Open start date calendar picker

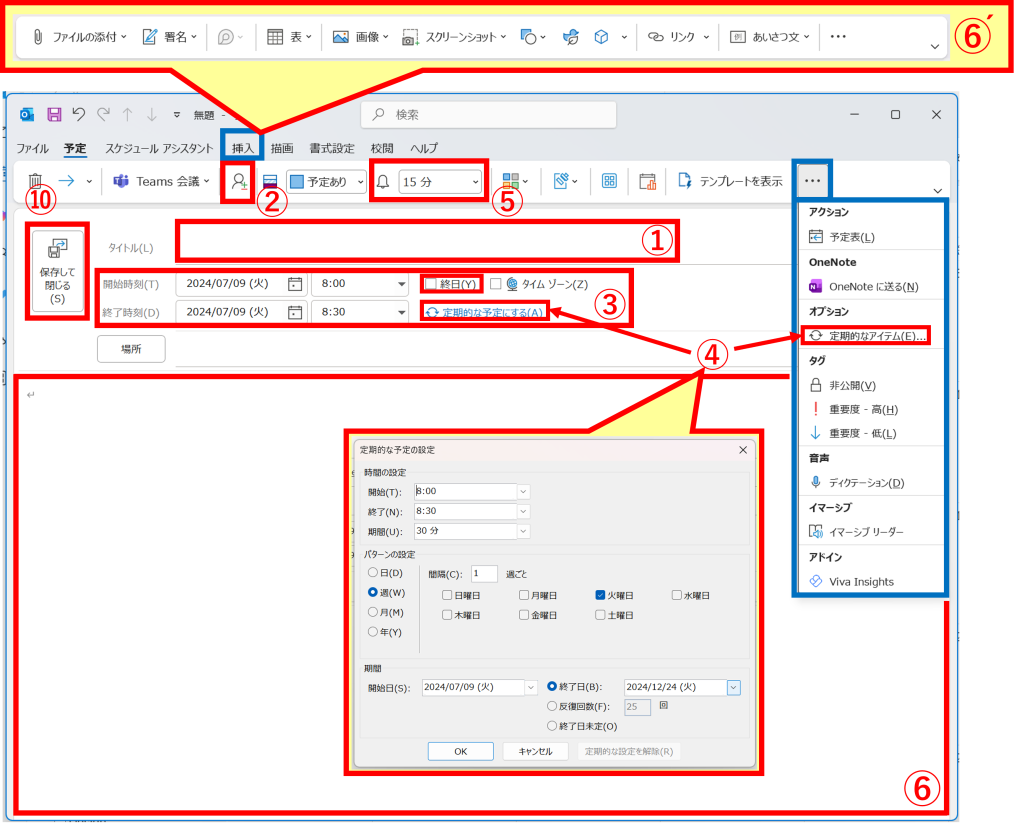tap(295, 284)
